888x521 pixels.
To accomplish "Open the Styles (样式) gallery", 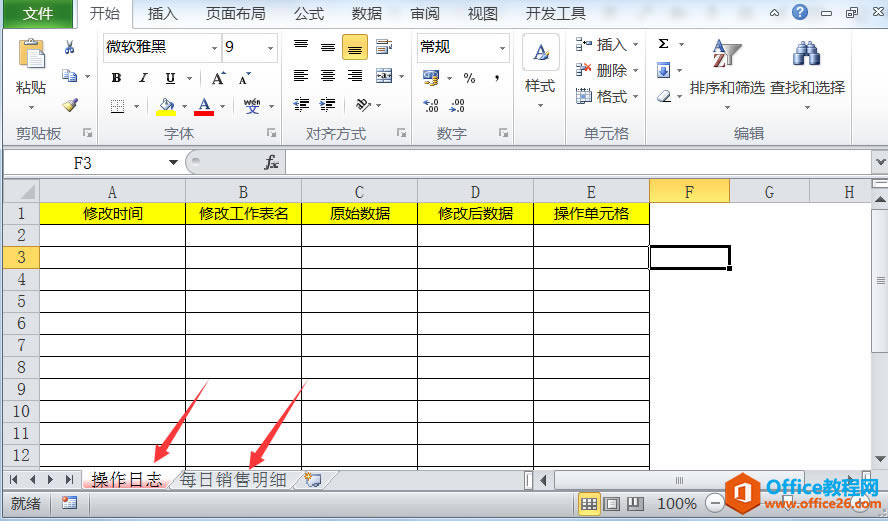I will tap(540, 72).
